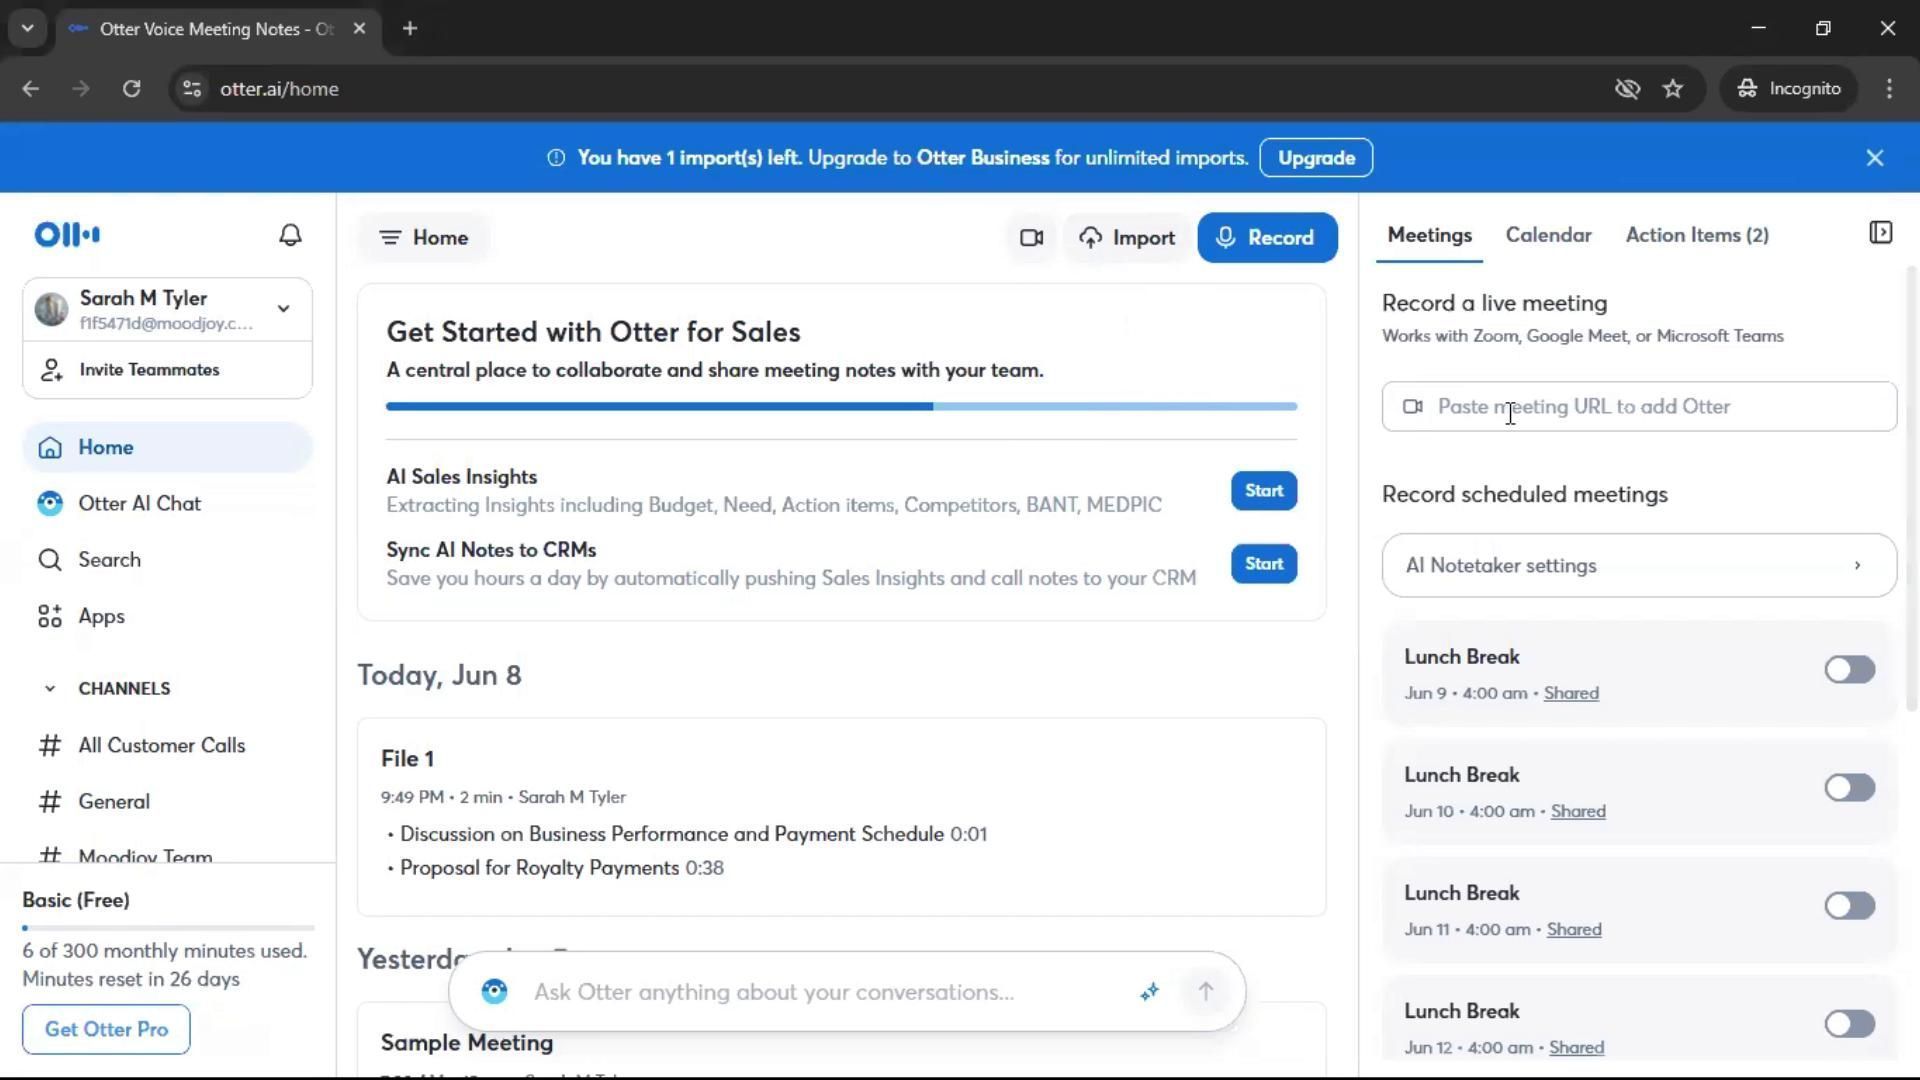The width and height of the screenshot is (1920, 1080).
Task: Open Apps in left sidebar
Action: (x=101, y=617)
